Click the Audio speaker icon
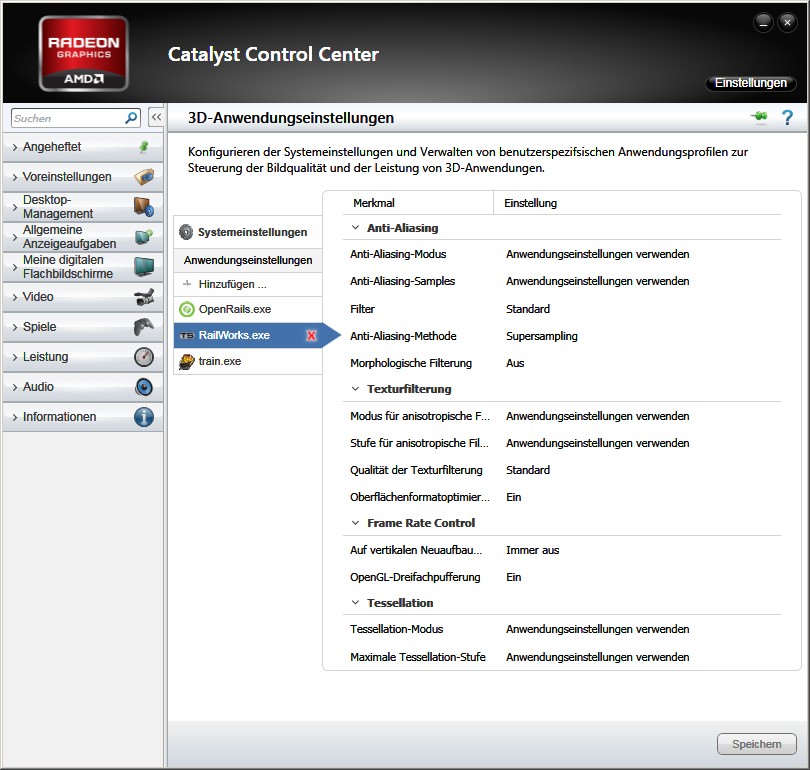Image resolution: width=810 pixels, height=770 pixels. tap(144, 387)
